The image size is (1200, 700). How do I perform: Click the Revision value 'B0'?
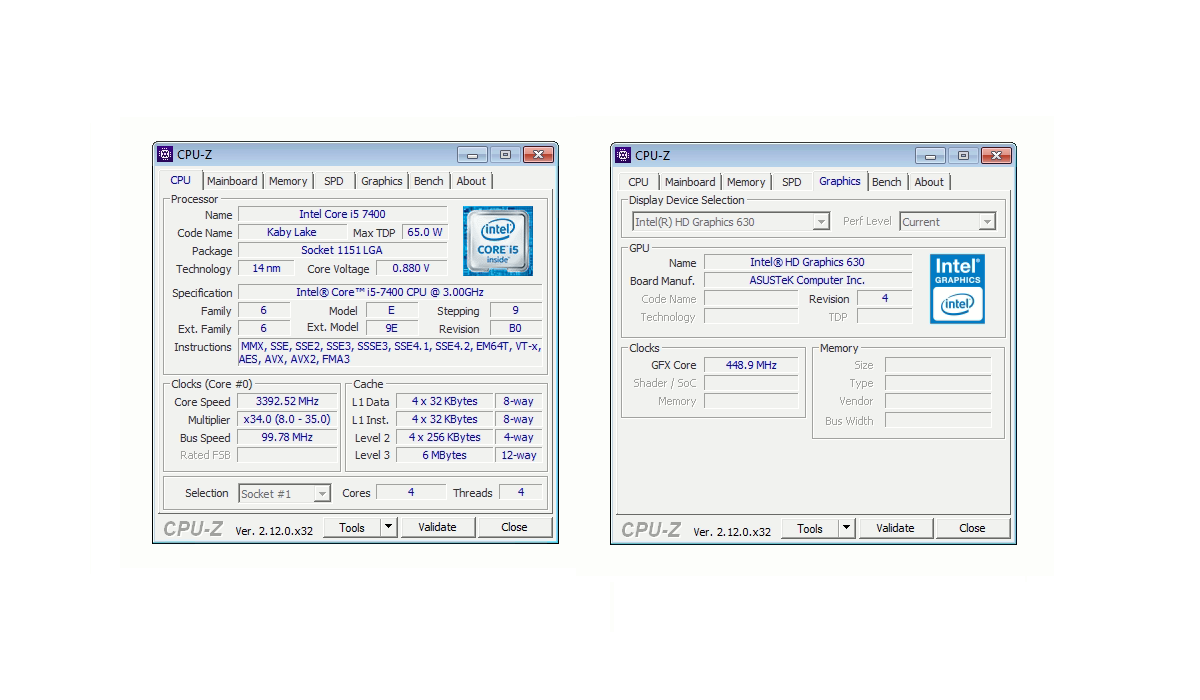click(x=515, y=328)
